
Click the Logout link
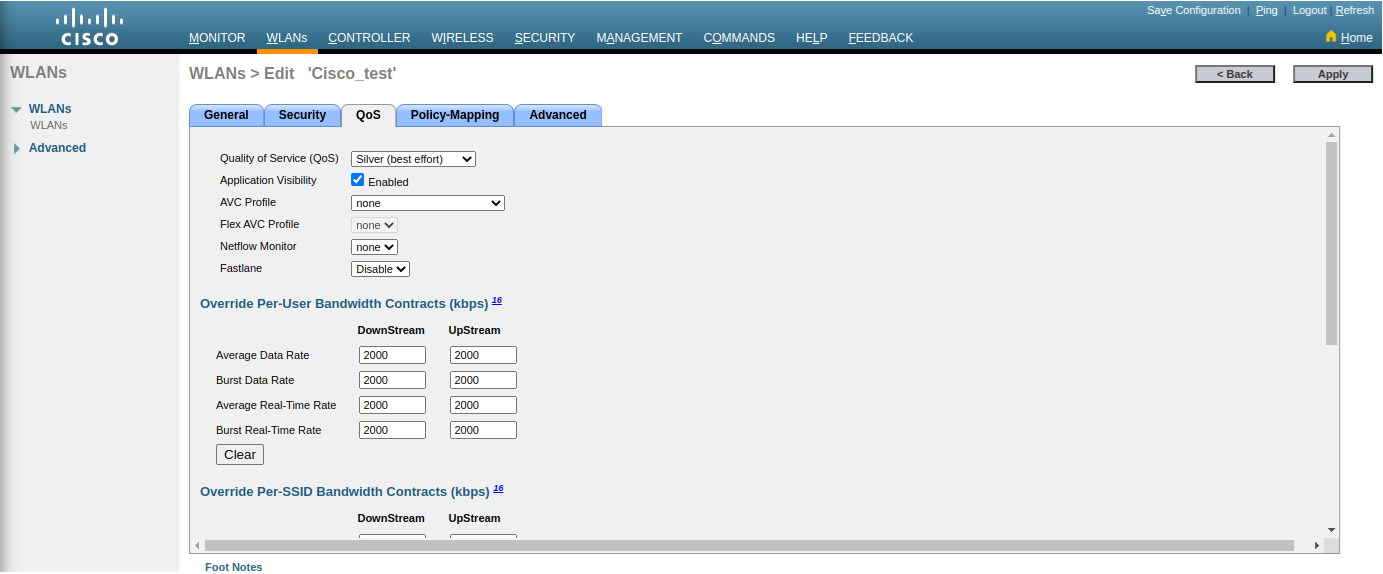tap(1310, 10)
